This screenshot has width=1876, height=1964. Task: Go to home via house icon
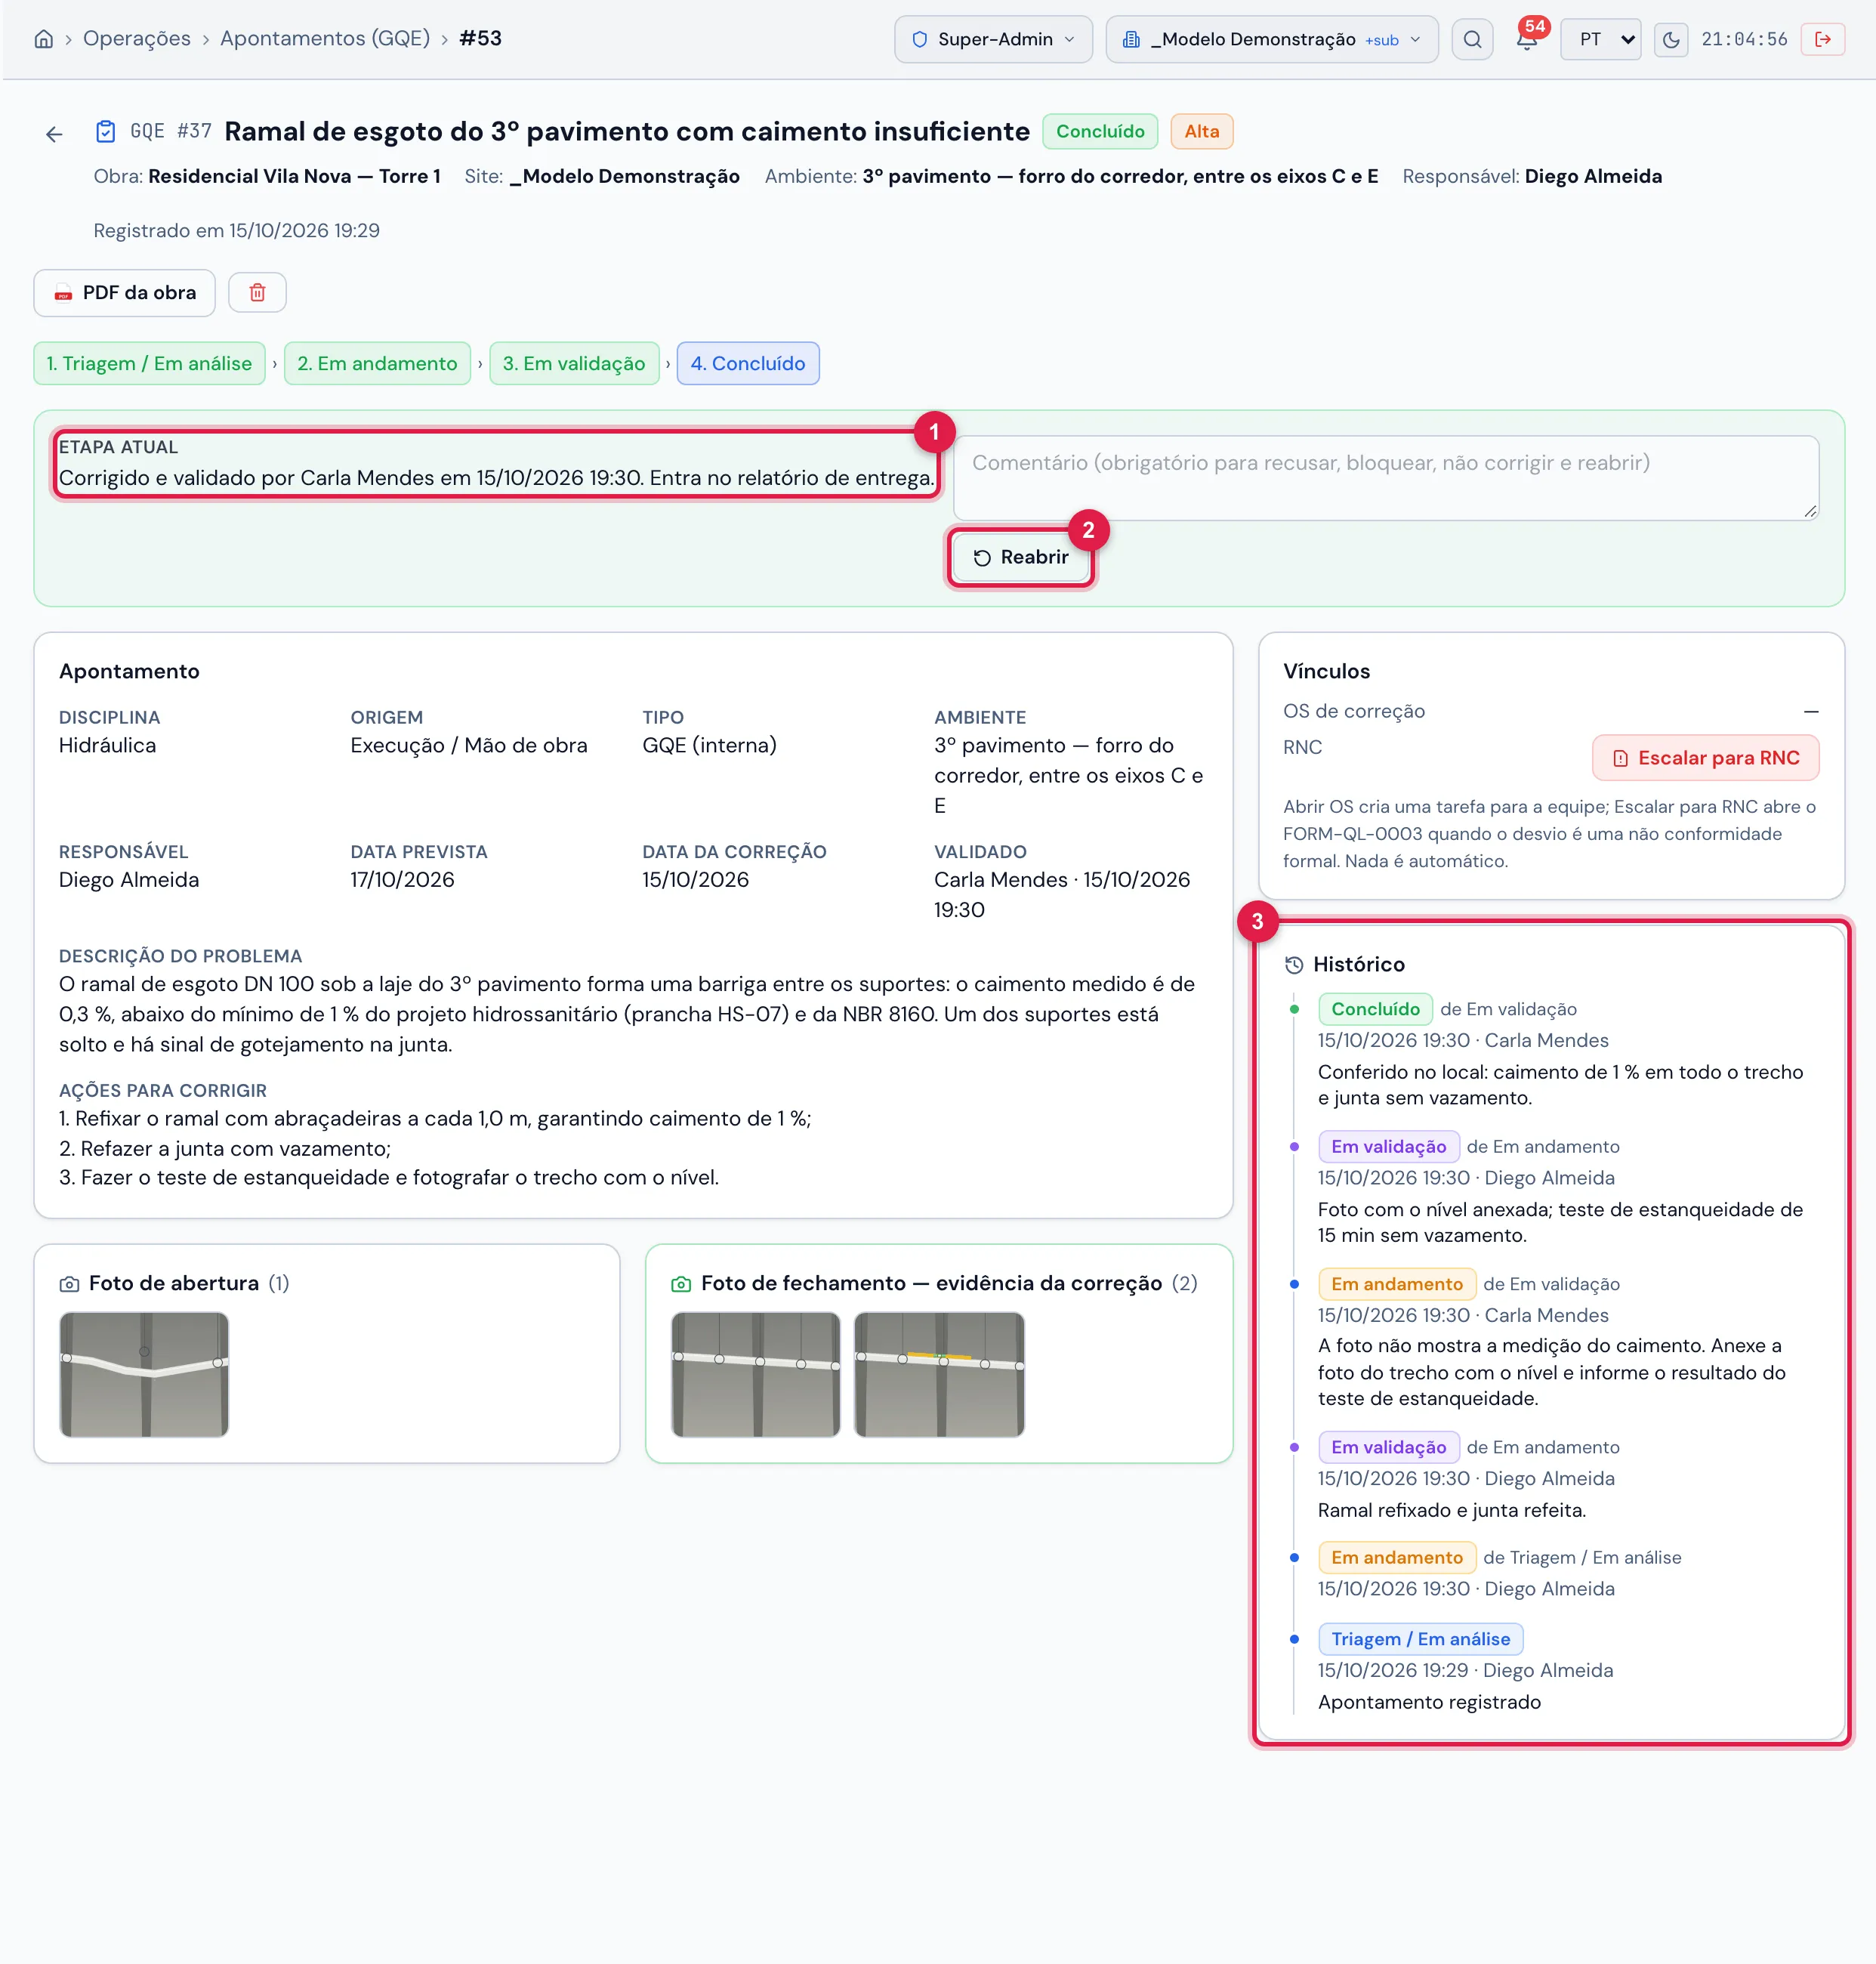pyautogui.click(x=44, y=39)
